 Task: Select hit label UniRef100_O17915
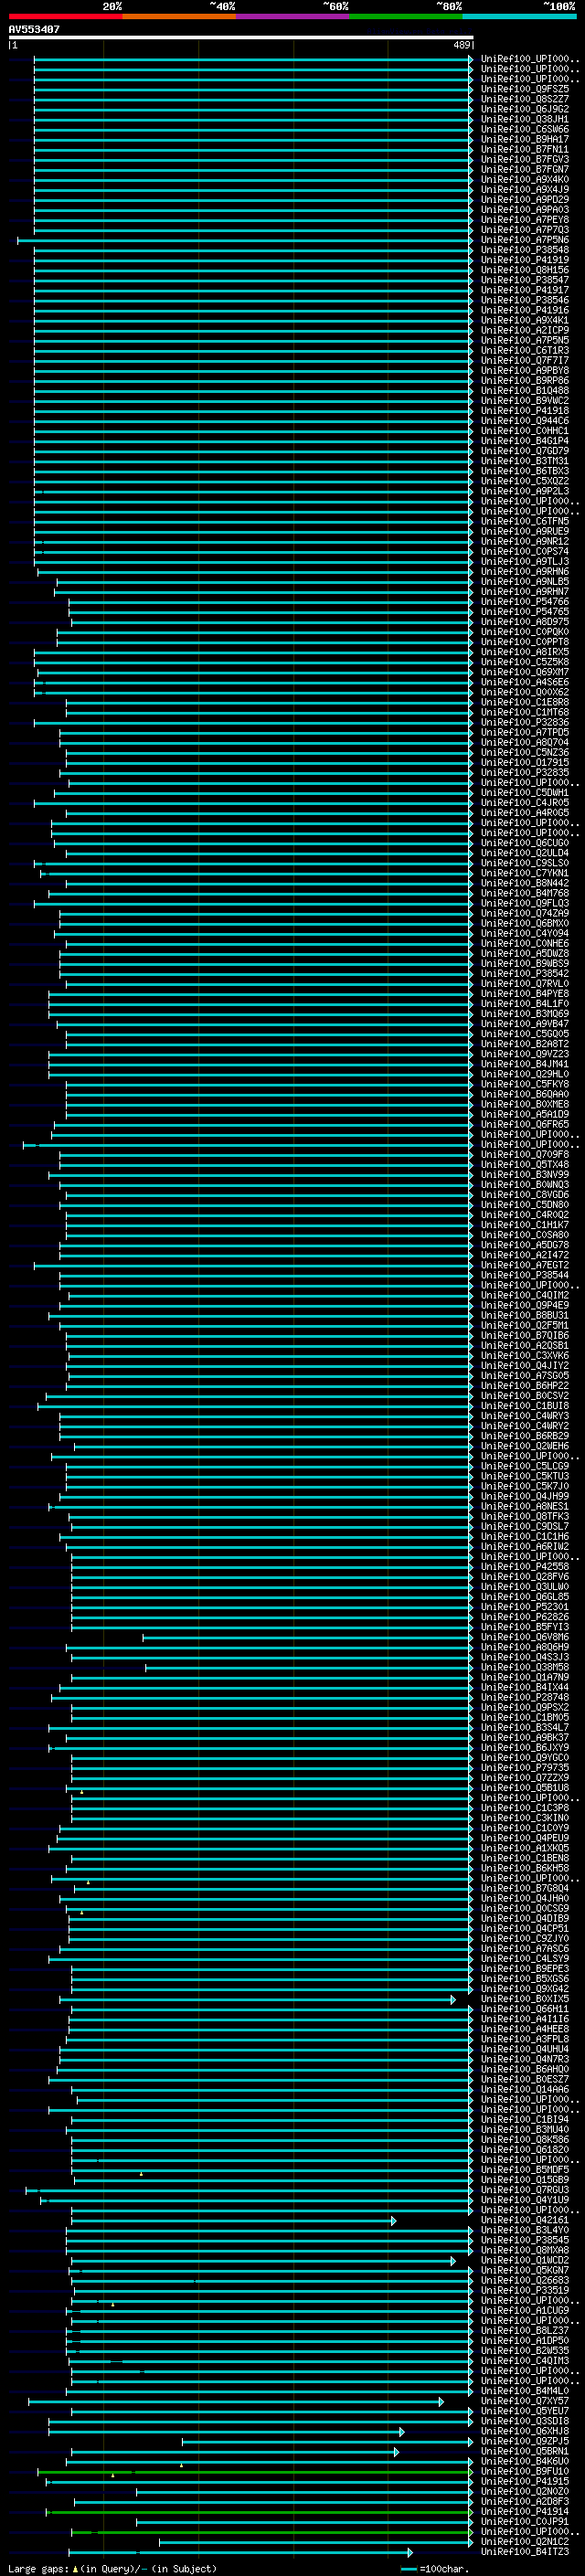tap(525, 762)
